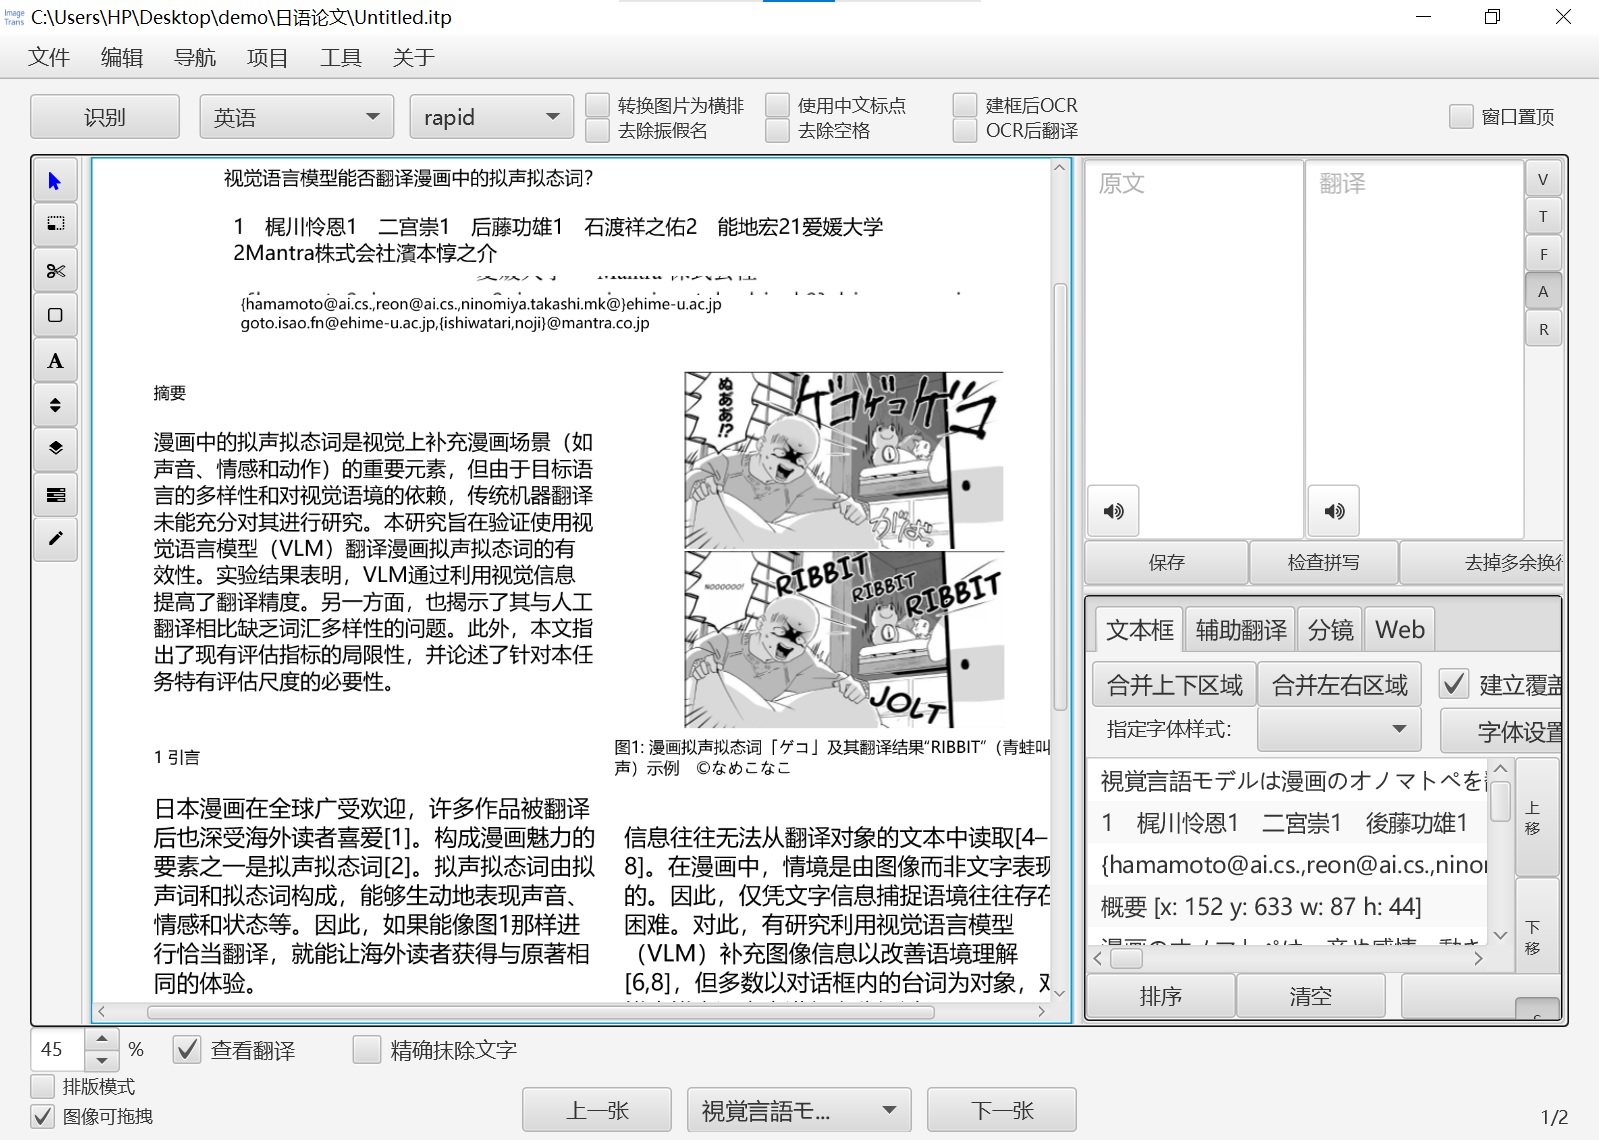Go to next image with 下一张

[1002, 1110]
